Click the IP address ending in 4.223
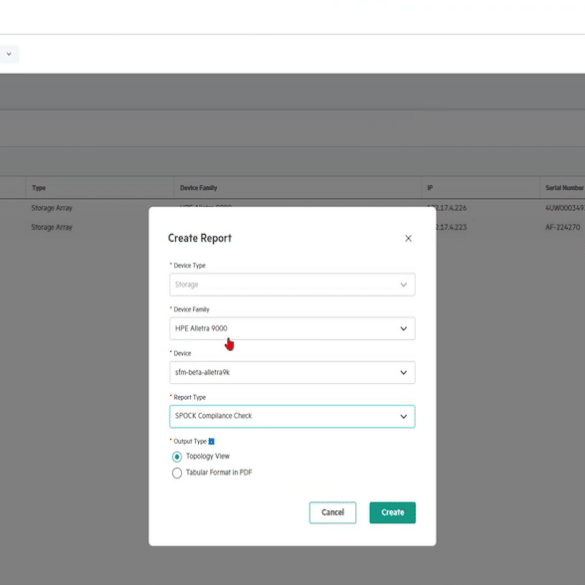 tap(451, 227)
